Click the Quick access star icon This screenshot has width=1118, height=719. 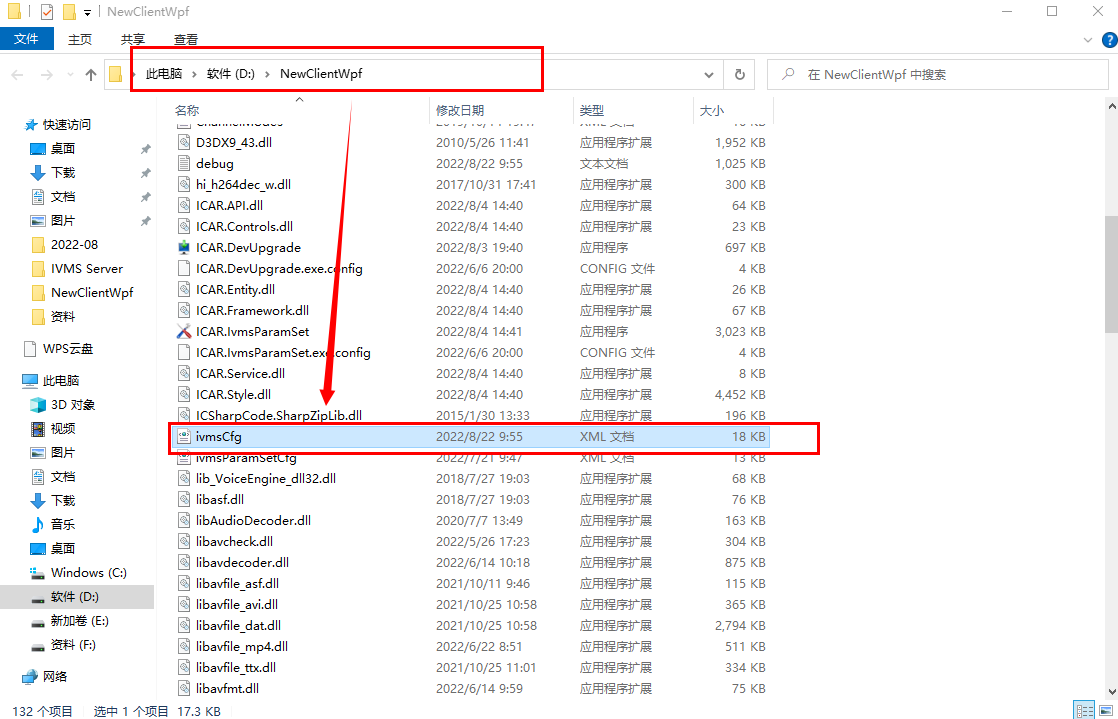[31, 125]
